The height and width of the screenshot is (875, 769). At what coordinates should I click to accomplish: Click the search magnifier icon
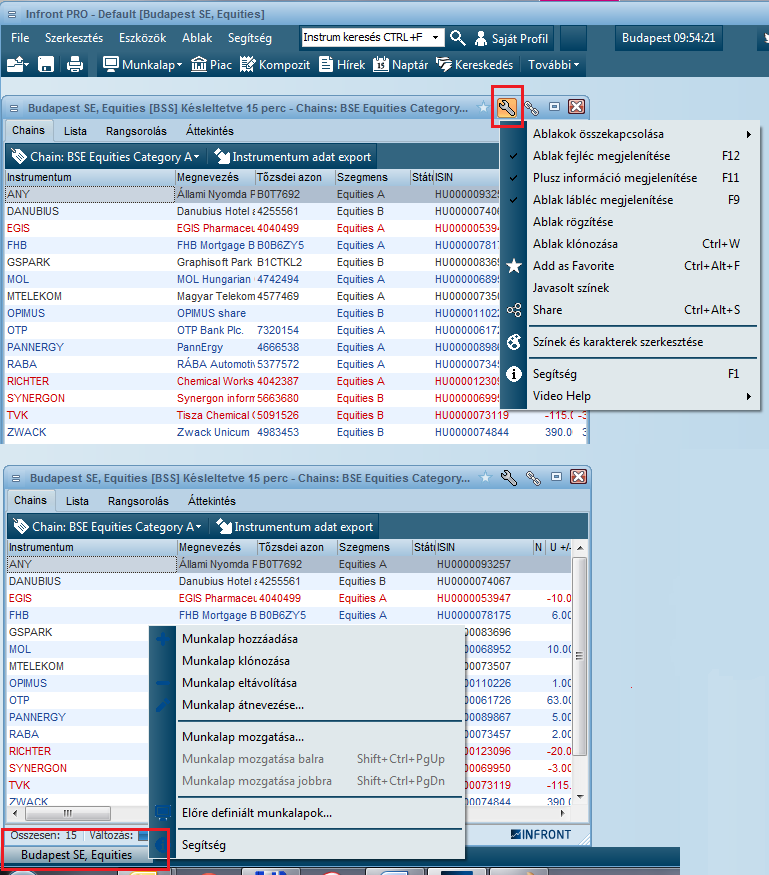tap(458, 38)
